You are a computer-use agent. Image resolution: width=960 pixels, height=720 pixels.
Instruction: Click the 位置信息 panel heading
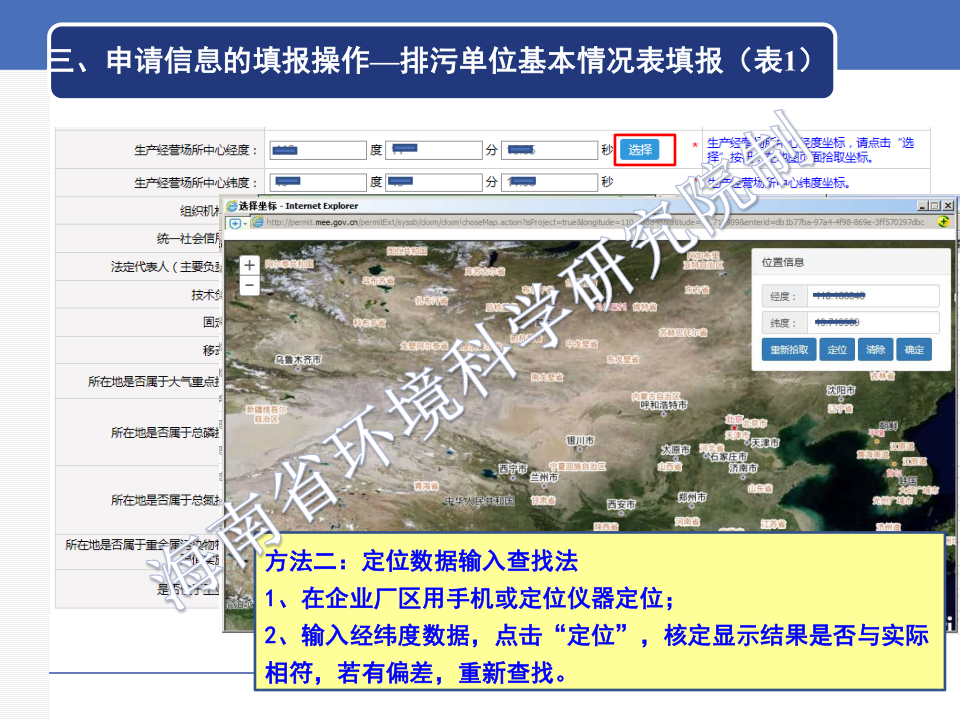(x=782, y=263)
